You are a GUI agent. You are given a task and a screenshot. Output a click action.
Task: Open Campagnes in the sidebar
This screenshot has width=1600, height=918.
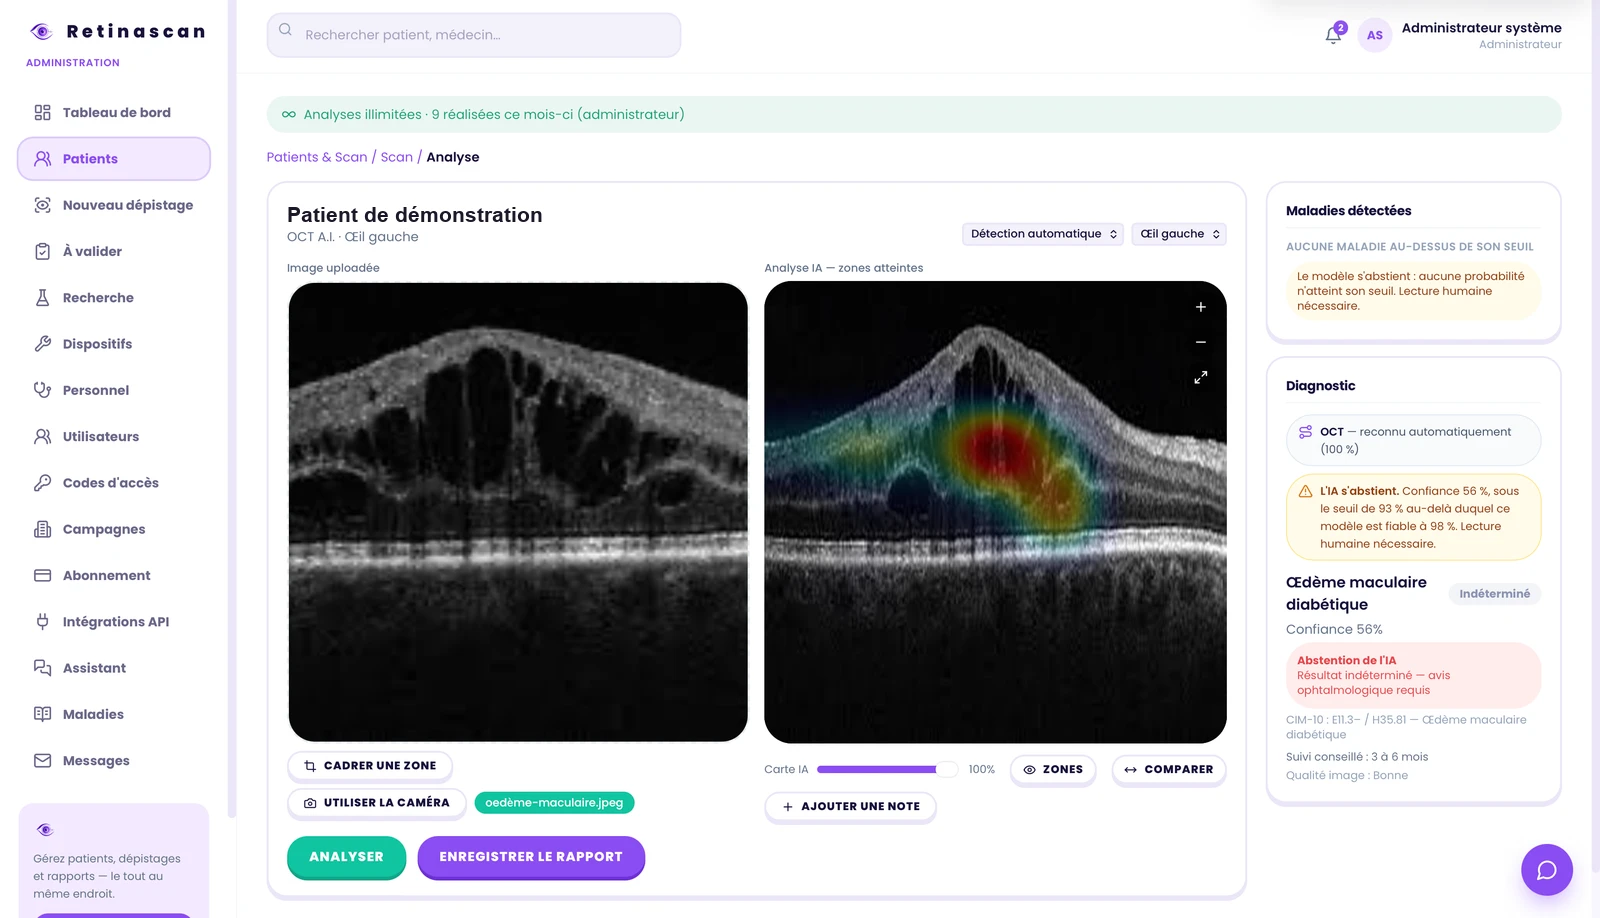tap(114, 529)
